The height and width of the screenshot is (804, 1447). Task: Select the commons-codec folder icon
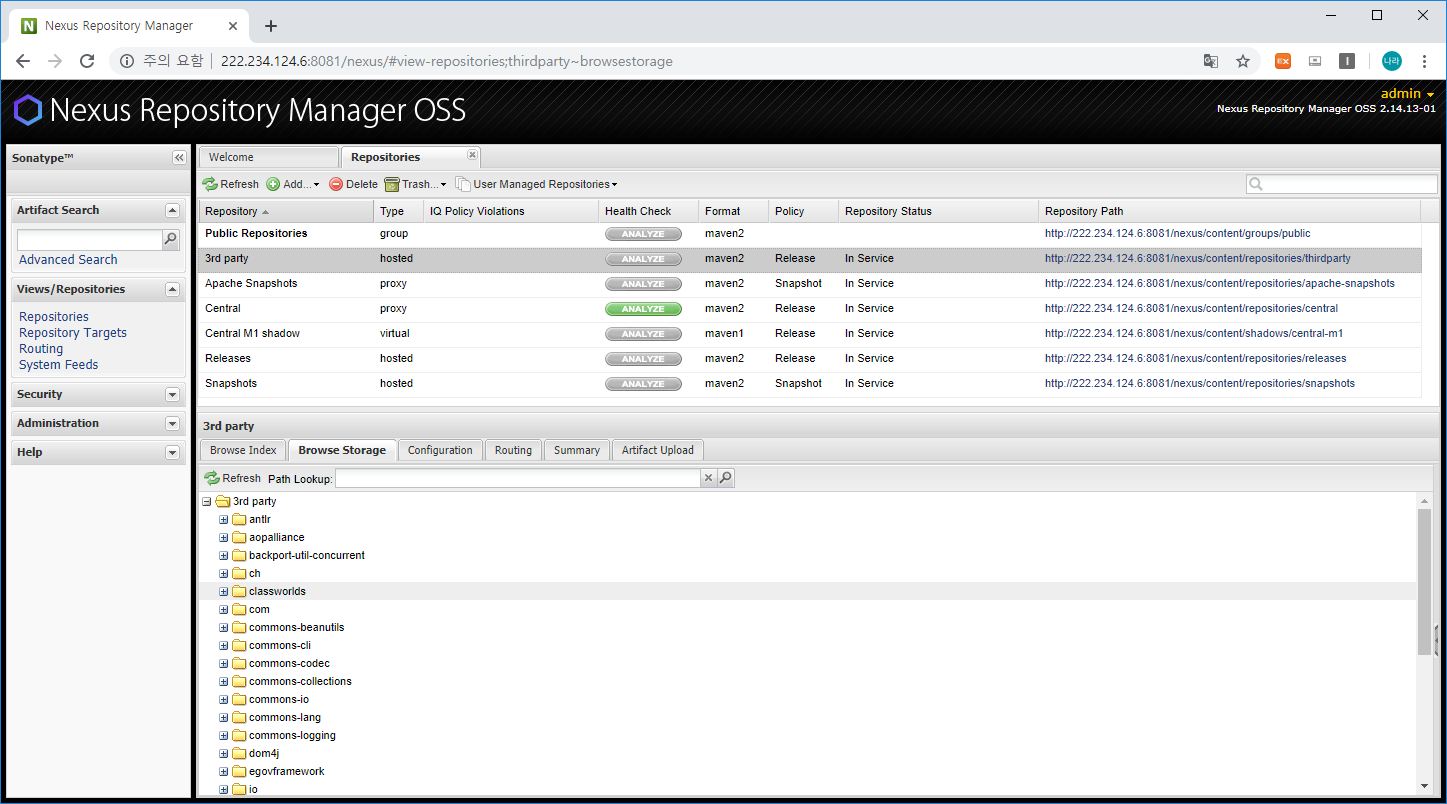[x=239, y=664]
